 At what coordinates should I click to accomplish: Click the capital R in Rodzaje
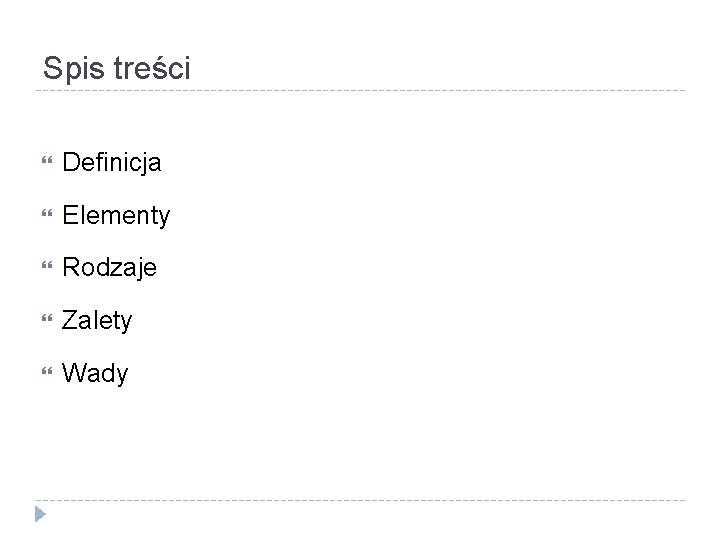coord(71,268)
